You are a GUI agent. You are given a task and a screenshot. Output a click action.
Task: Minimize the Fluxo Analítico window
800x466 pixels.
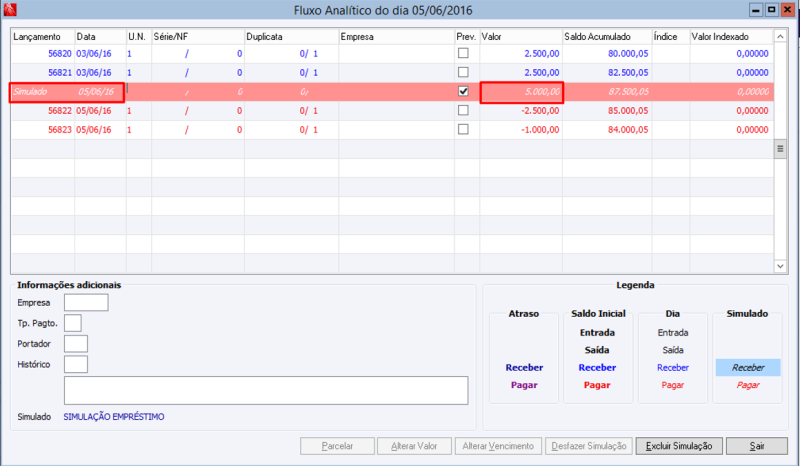click(x=756, y=10)
